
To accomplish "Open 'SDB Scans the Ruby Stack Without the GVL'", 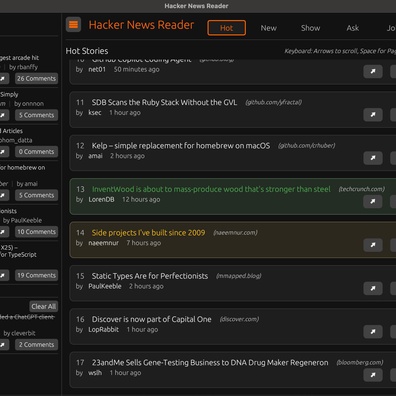I will click(x=164, y=102).
